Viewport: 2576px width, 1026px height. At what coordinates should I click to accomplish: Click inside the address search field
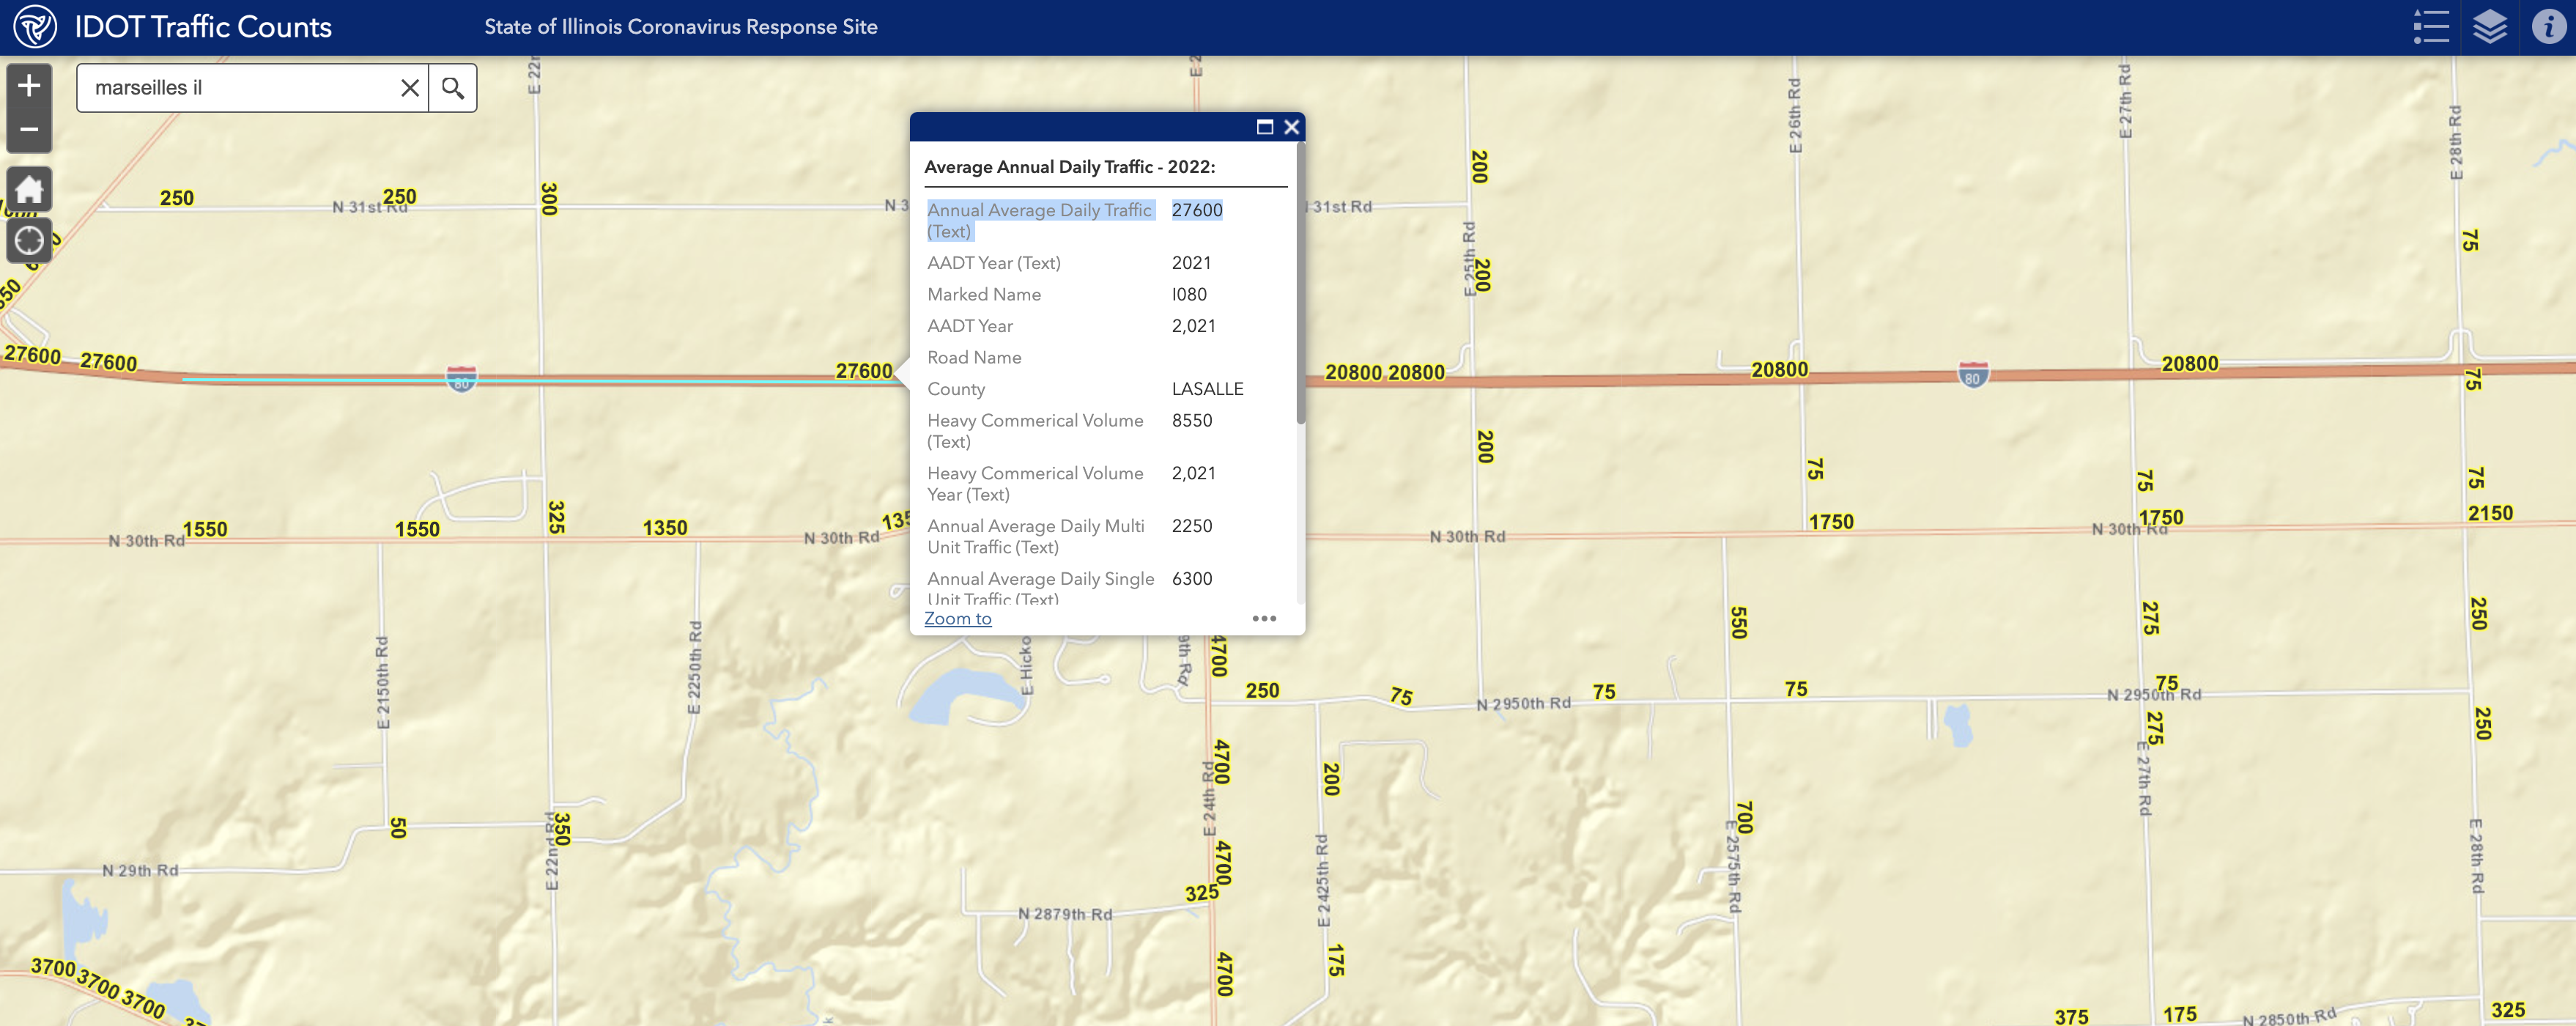tap(240, 88)
